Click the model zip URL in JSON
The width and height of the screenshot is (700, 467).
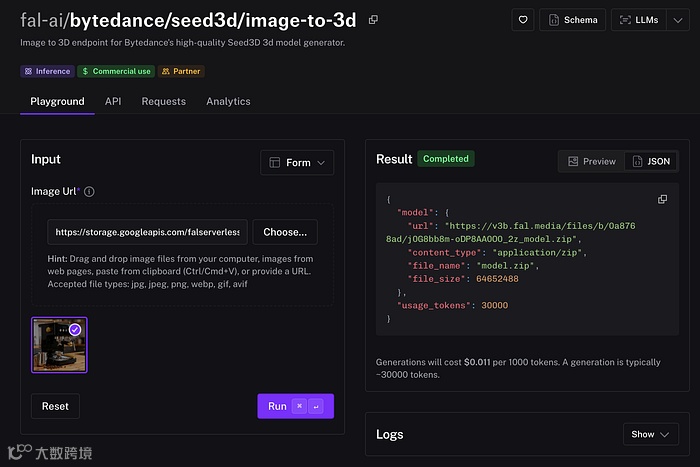point(510,232)
